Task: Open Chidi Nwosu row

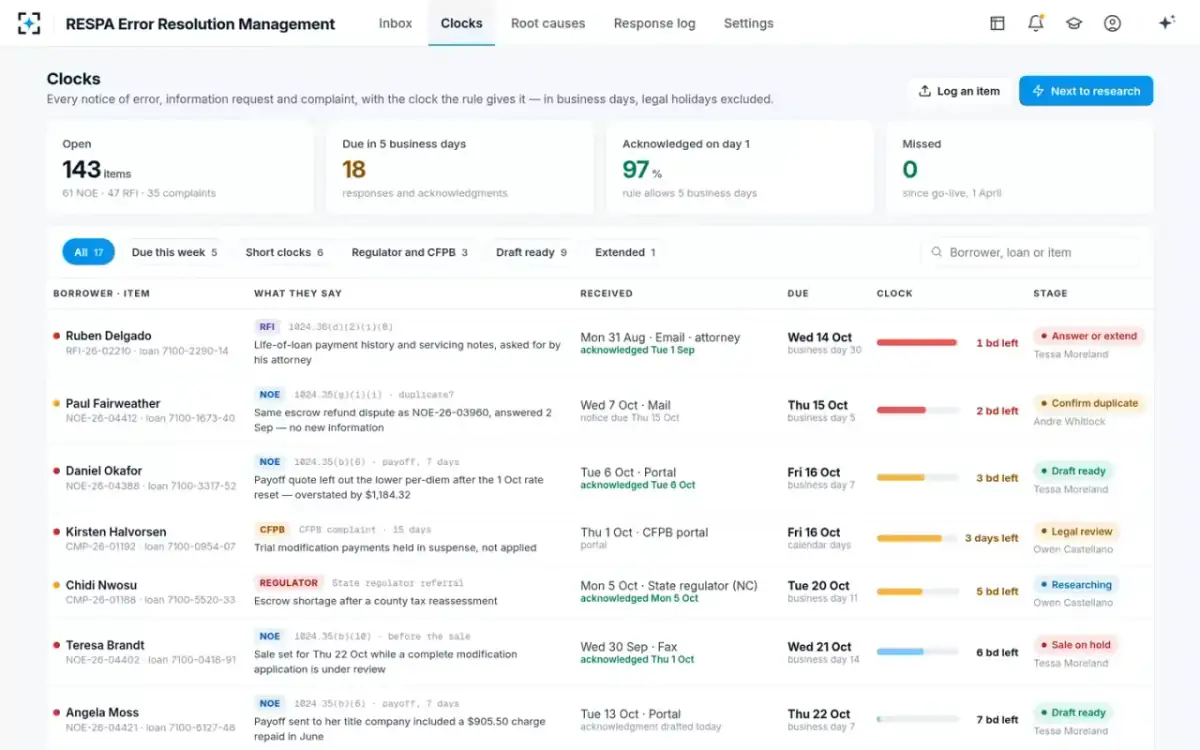Action: pos(600,592)
